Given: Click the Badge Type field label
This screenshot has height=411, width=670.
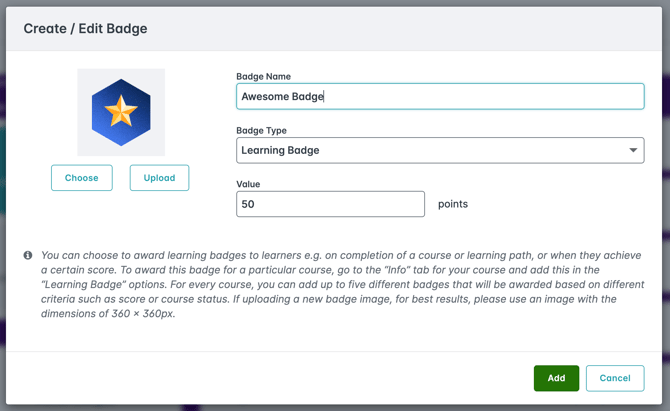Looking at the screenshot, I should [262, 130].
